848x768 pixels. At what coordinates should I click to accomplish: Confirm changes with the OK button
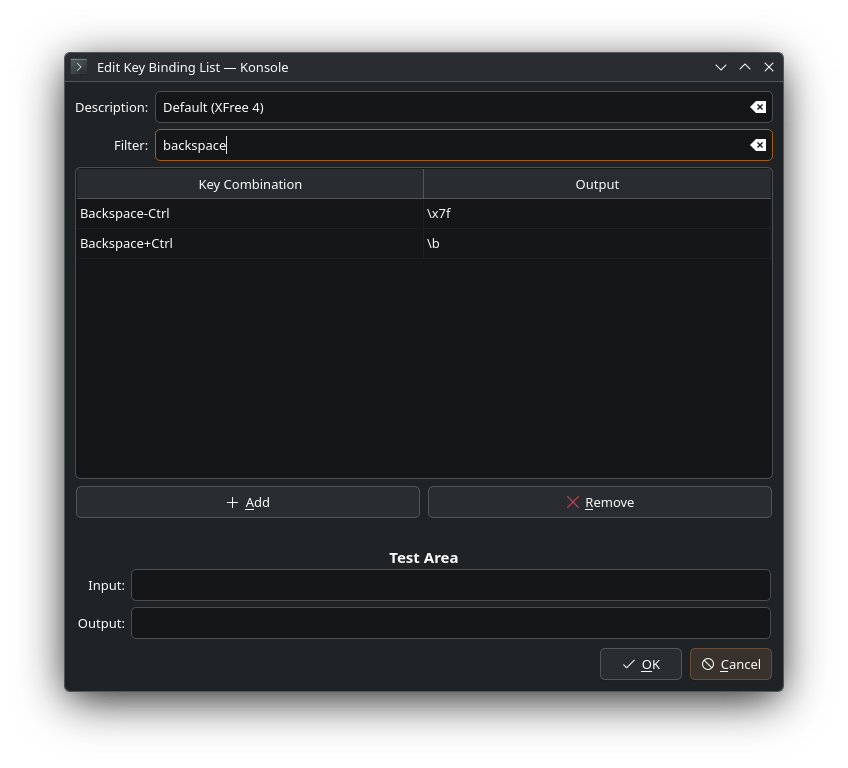click(x=641, y=664)
